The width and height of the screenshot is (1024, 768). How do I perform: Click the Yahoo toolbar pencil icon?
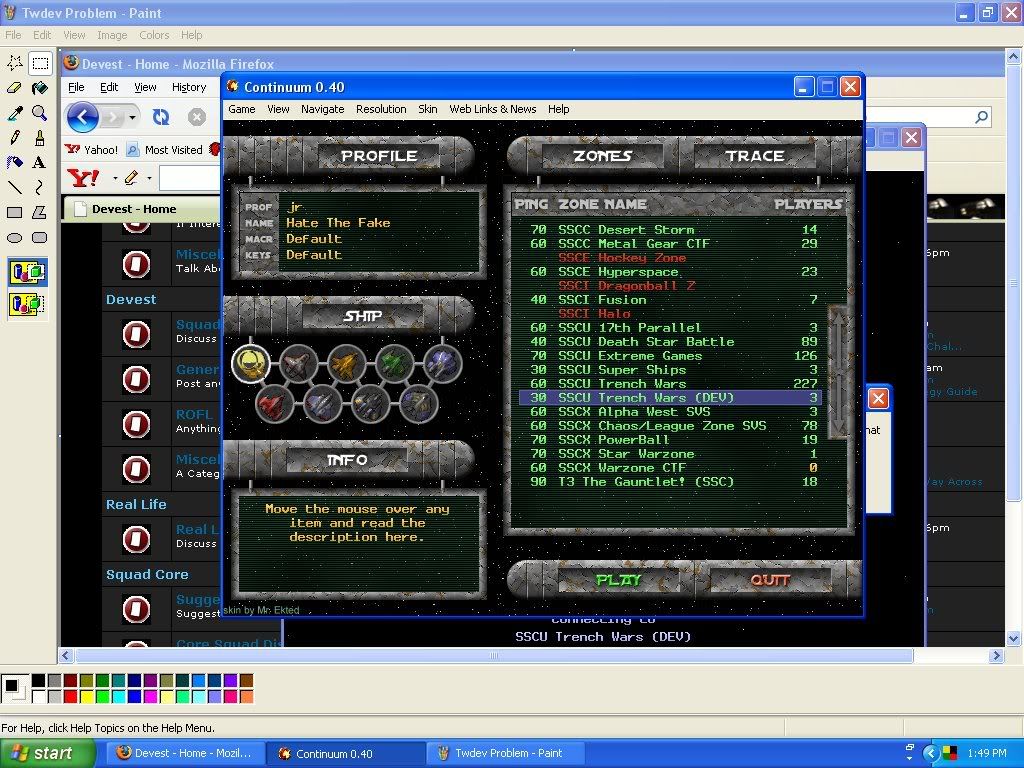(131, 177)
